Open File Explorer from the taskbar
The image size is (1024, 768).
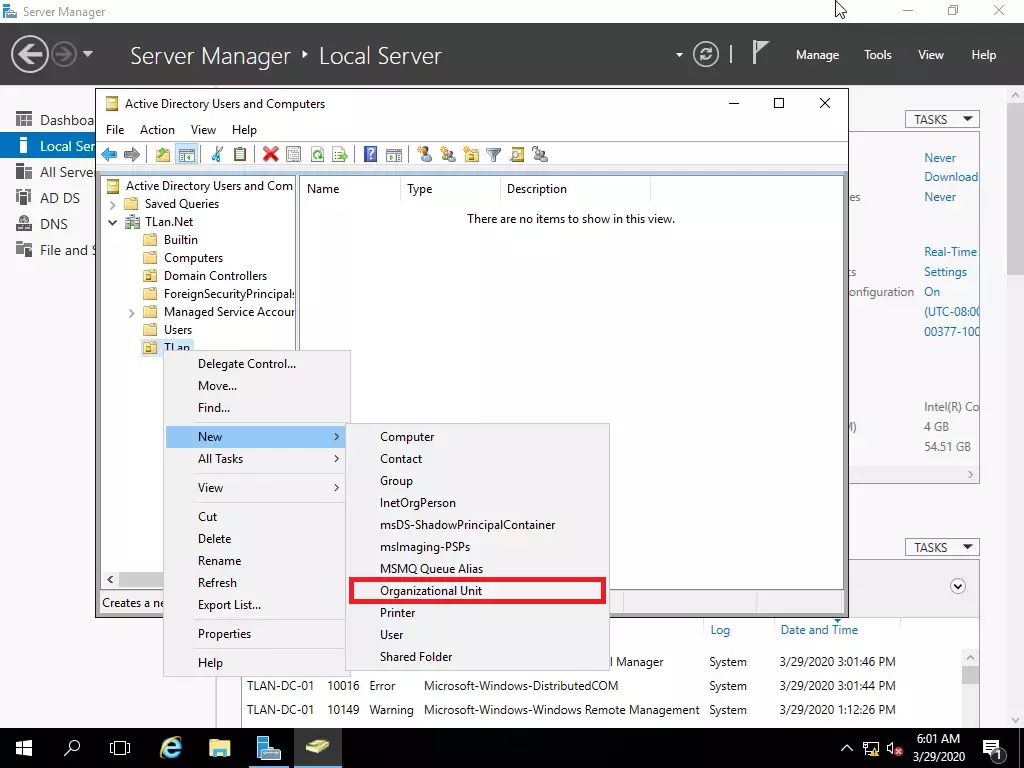[x=220, y=747]
